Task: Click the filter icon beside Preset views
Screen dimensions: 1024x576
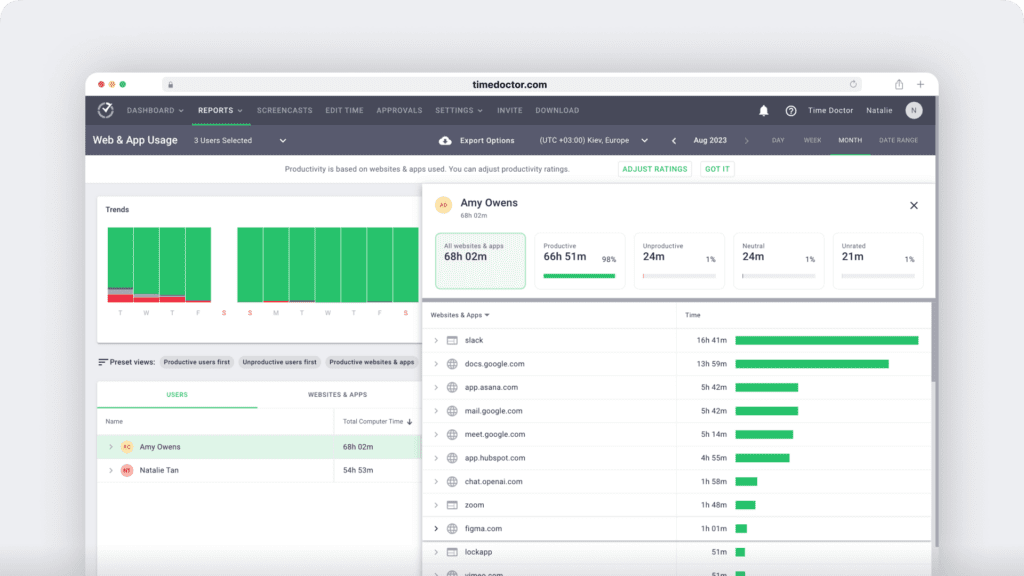Action: click(x=101, y=362)
